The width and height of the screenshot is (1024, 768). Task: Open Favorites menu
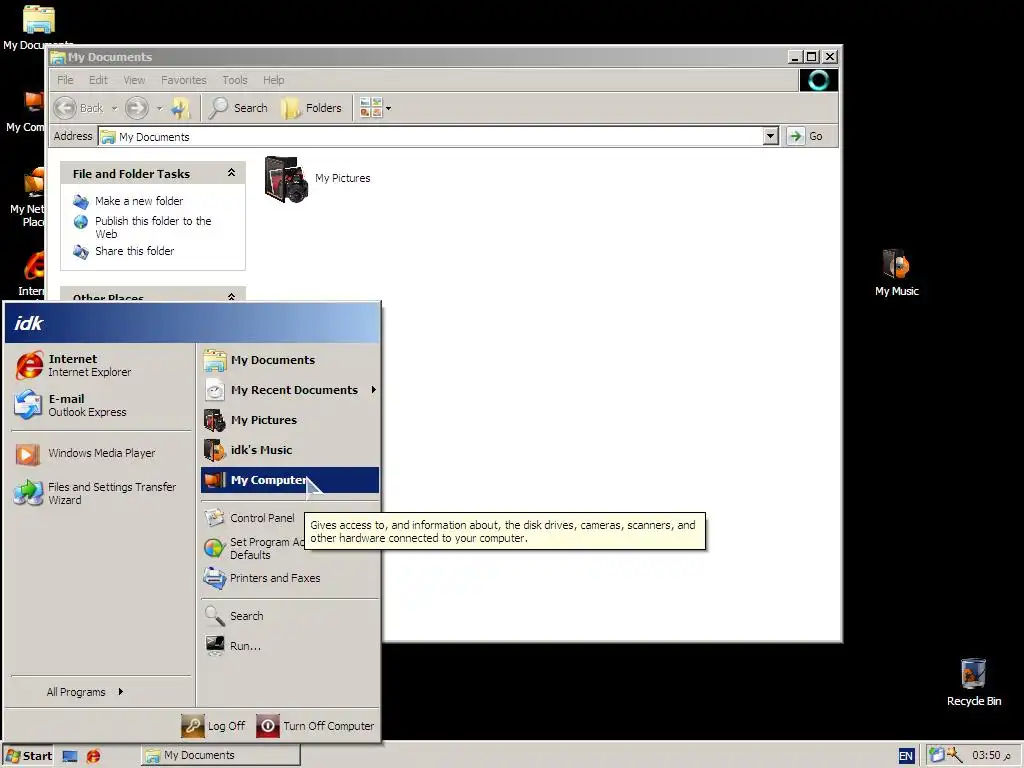click(184, 80)
